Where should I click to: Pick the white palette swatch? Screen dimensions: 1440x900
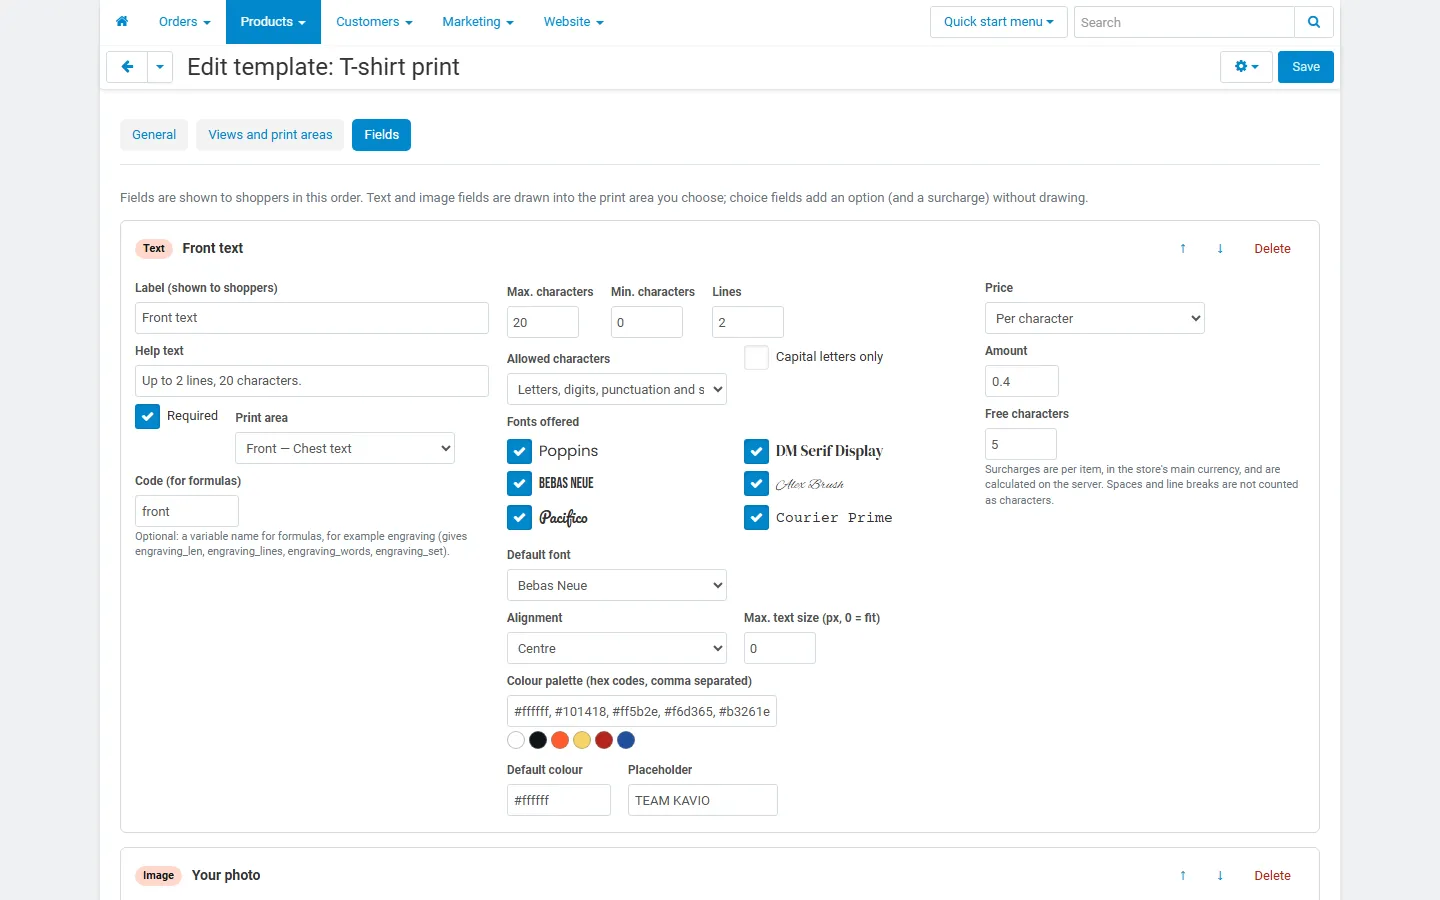516,740
